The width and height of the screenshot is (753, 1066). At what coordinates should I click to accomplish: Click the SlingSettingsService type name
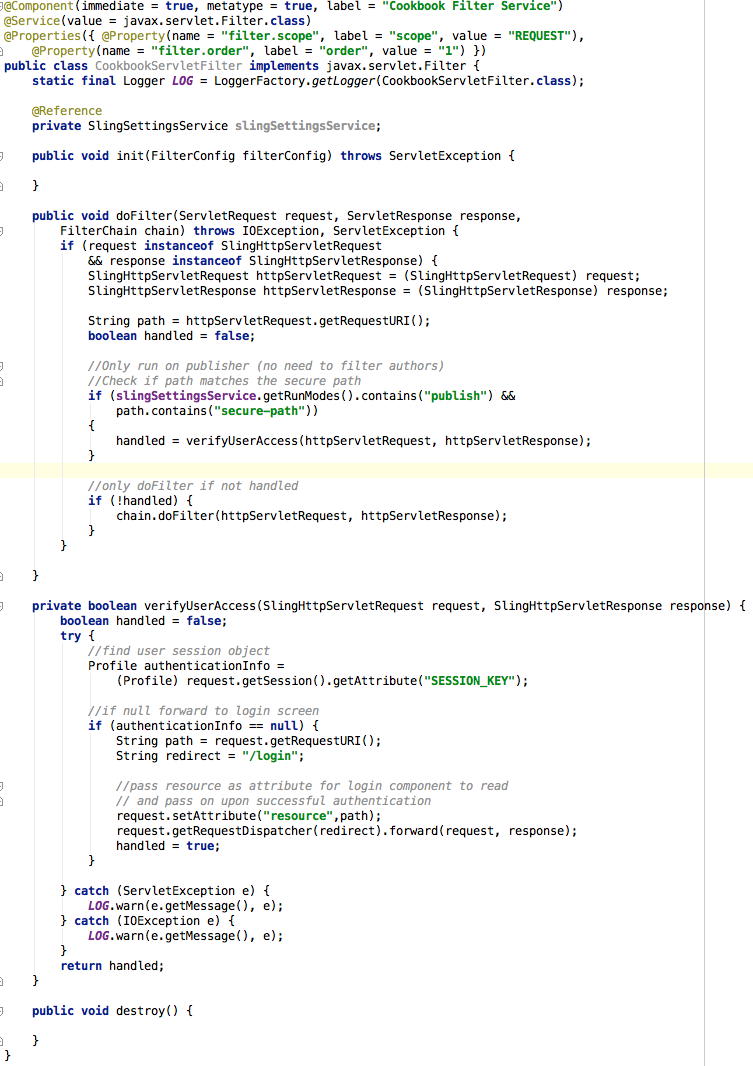[158, 126]
